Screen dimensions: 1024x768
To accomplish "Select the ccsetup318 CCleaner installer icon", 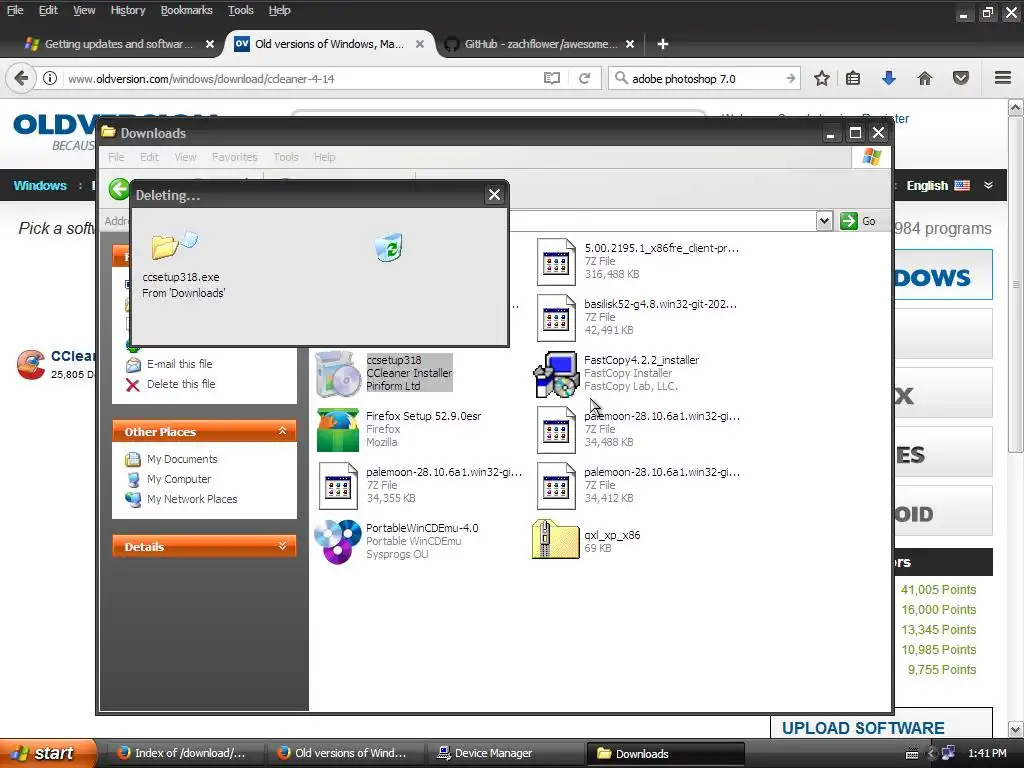I will [338, 374].
